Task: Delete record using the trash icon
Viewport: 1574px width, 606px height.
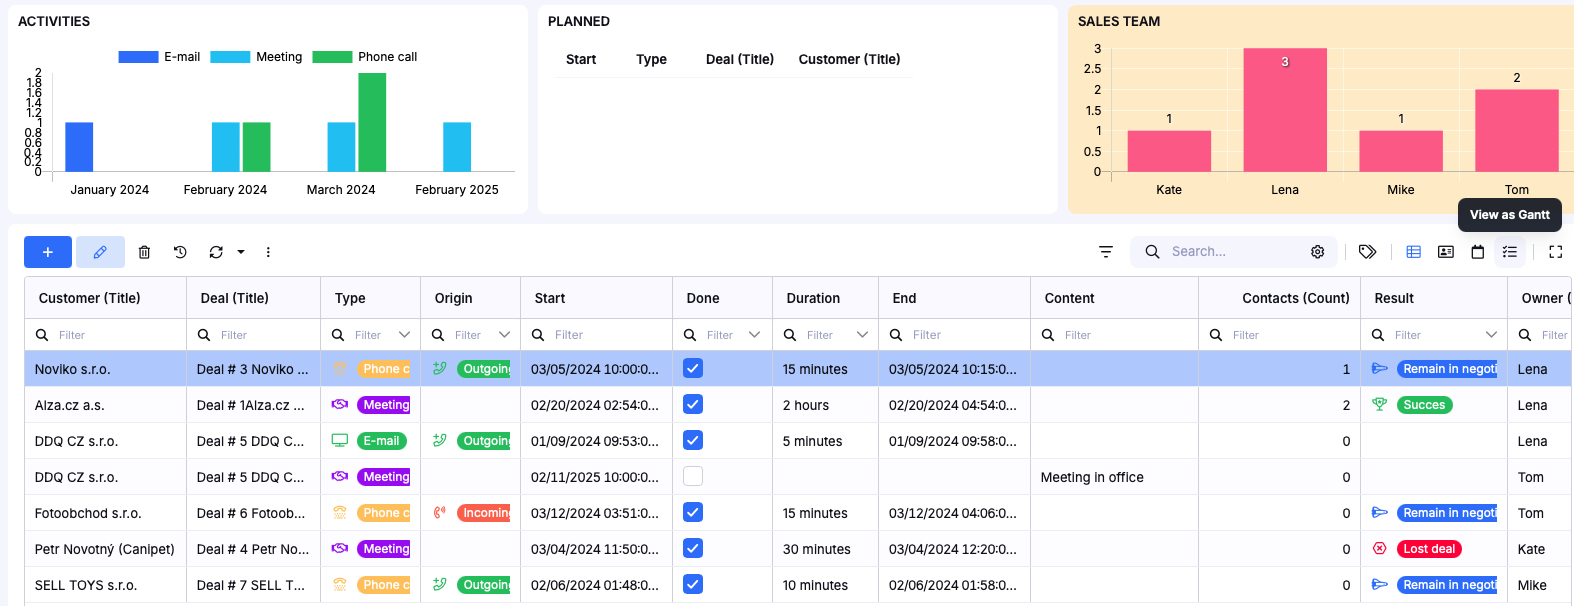Action: tap(144, 252)
